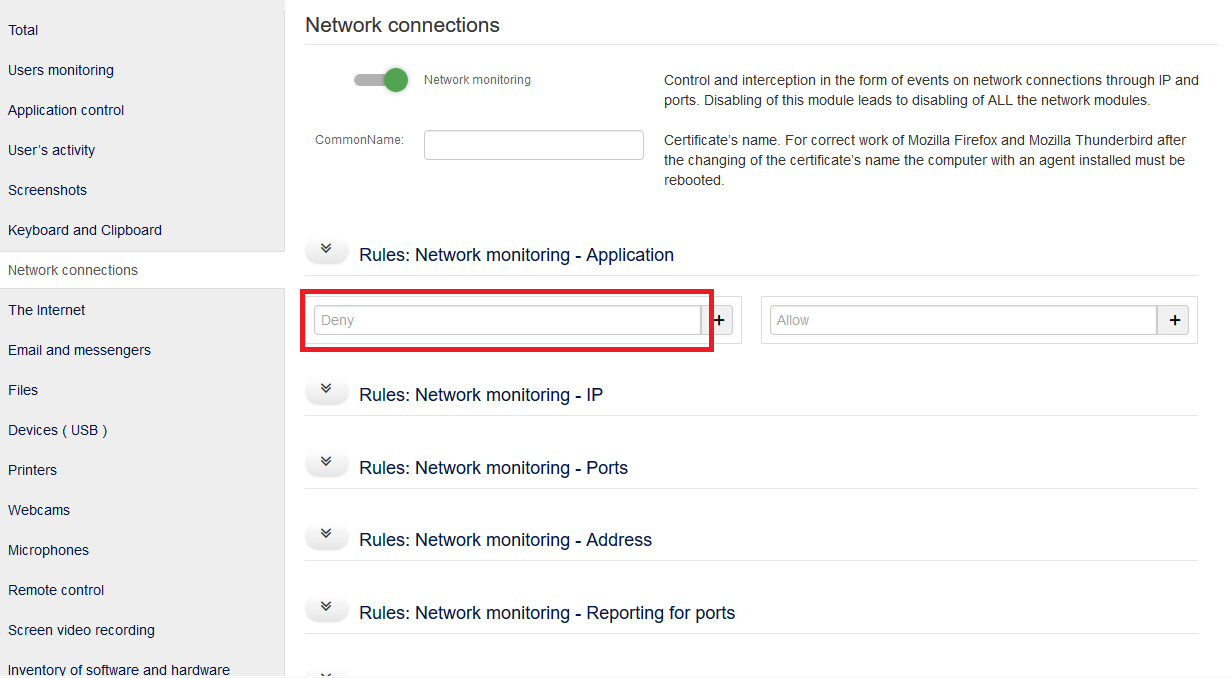Expand Network monitoring - Reporting for ports

pos(326,608)
